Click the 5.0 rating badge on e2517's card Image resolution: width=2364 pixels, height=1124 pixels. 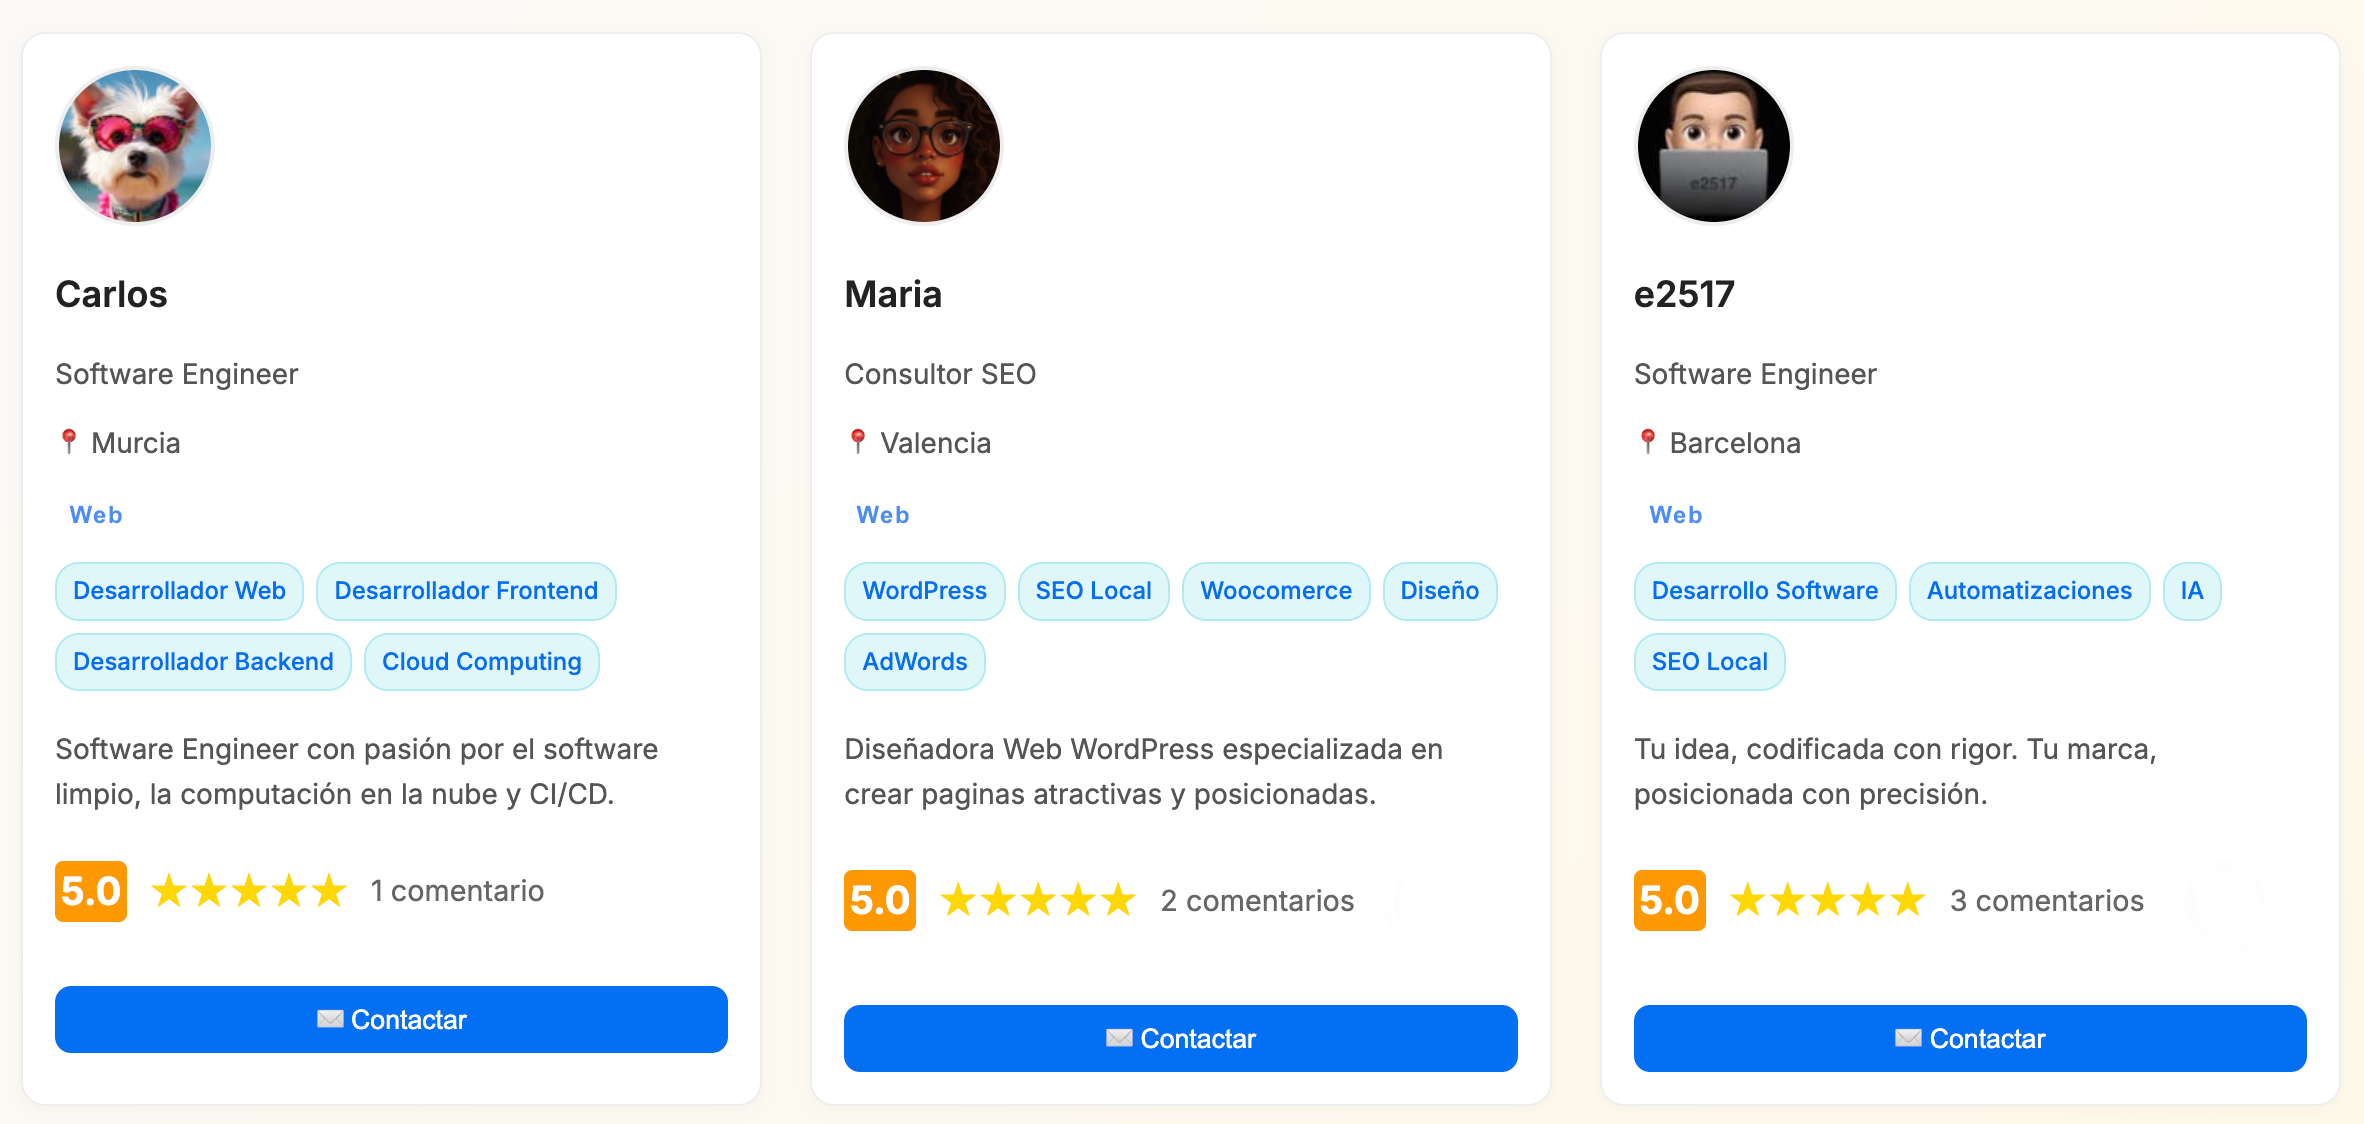pos(1668,900)
